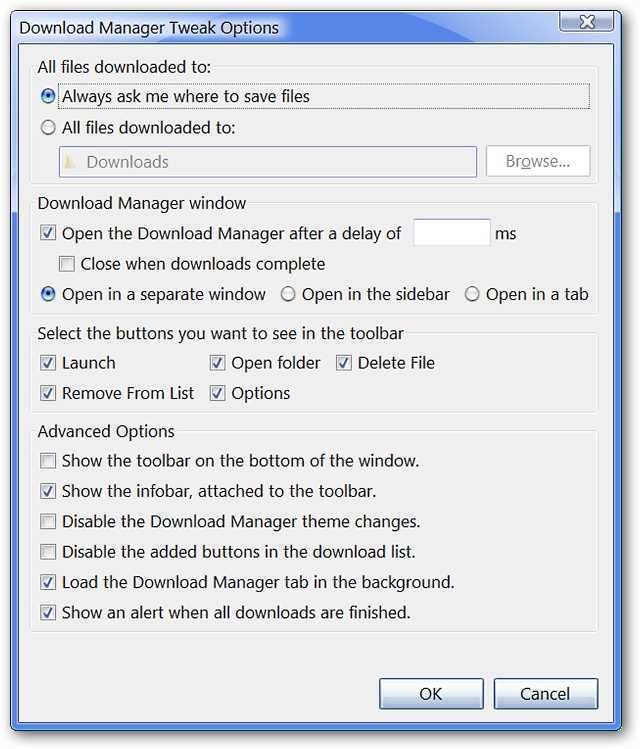Select 'Open in a separate window'

pos(48,294)
